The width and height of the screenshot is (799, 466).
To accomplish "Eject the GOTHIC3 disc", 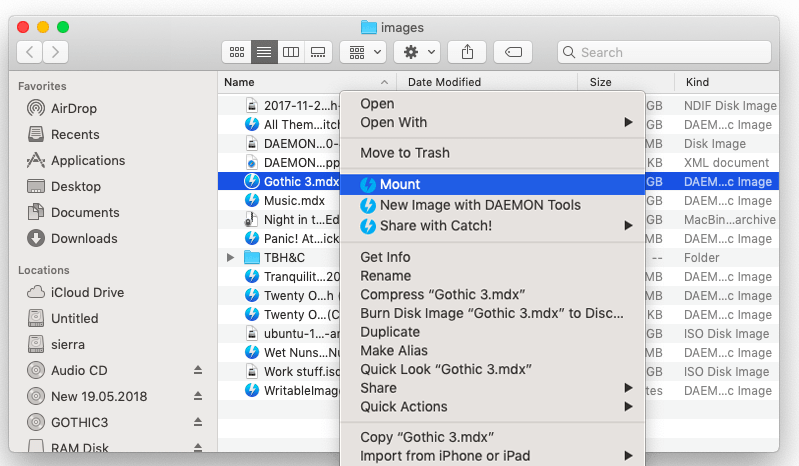I will tap(198, 422).
